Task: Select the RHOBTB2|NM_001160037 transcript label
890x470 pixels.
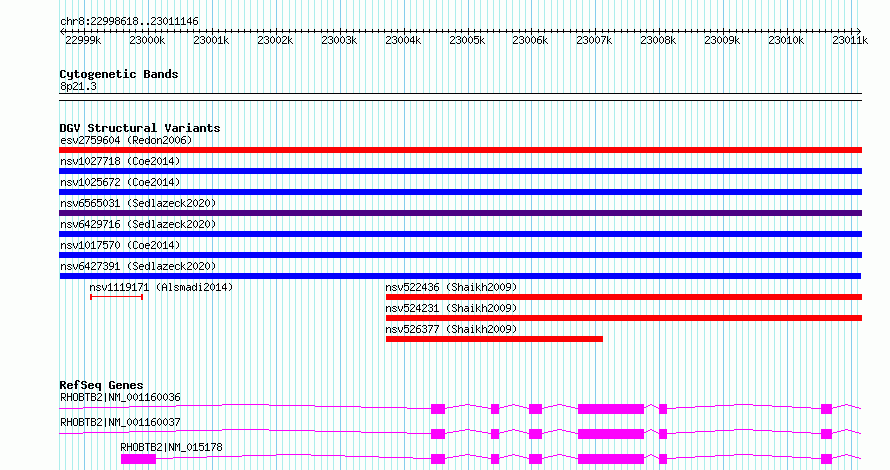Action: (120, 422)
